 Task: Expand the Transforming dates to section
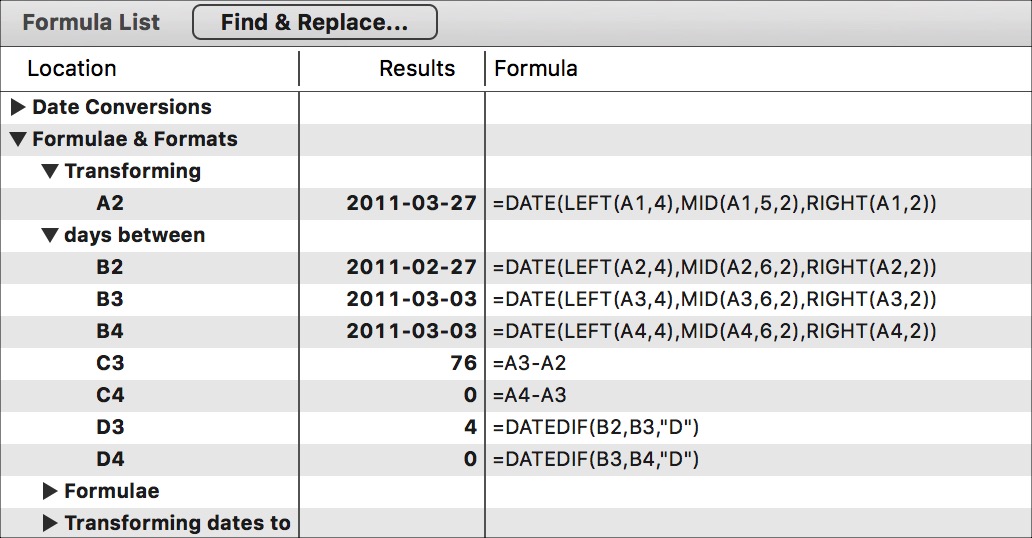point(50,523)
